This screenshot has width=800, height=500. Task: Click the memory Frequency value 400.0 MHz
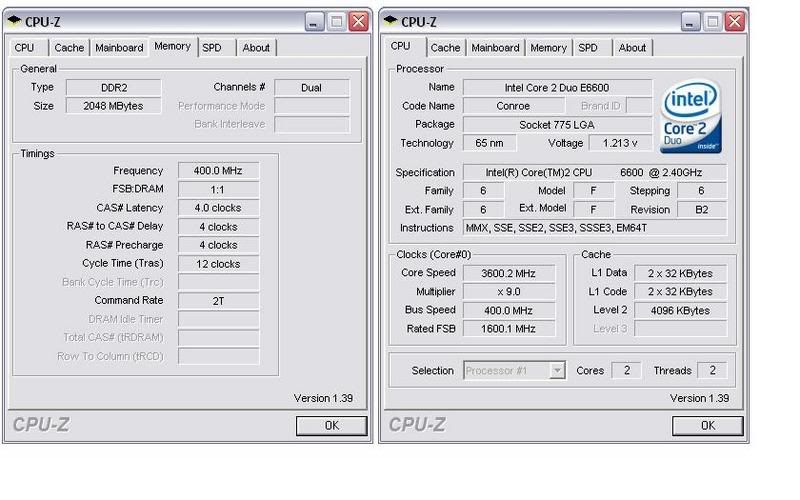pos(218,170)
